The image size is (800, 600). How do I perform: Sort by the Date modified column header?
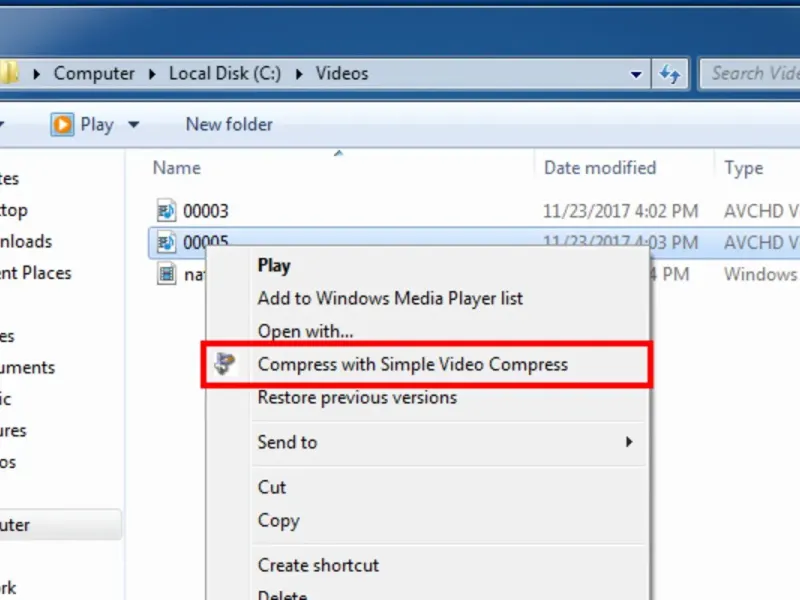pos(600,168)
